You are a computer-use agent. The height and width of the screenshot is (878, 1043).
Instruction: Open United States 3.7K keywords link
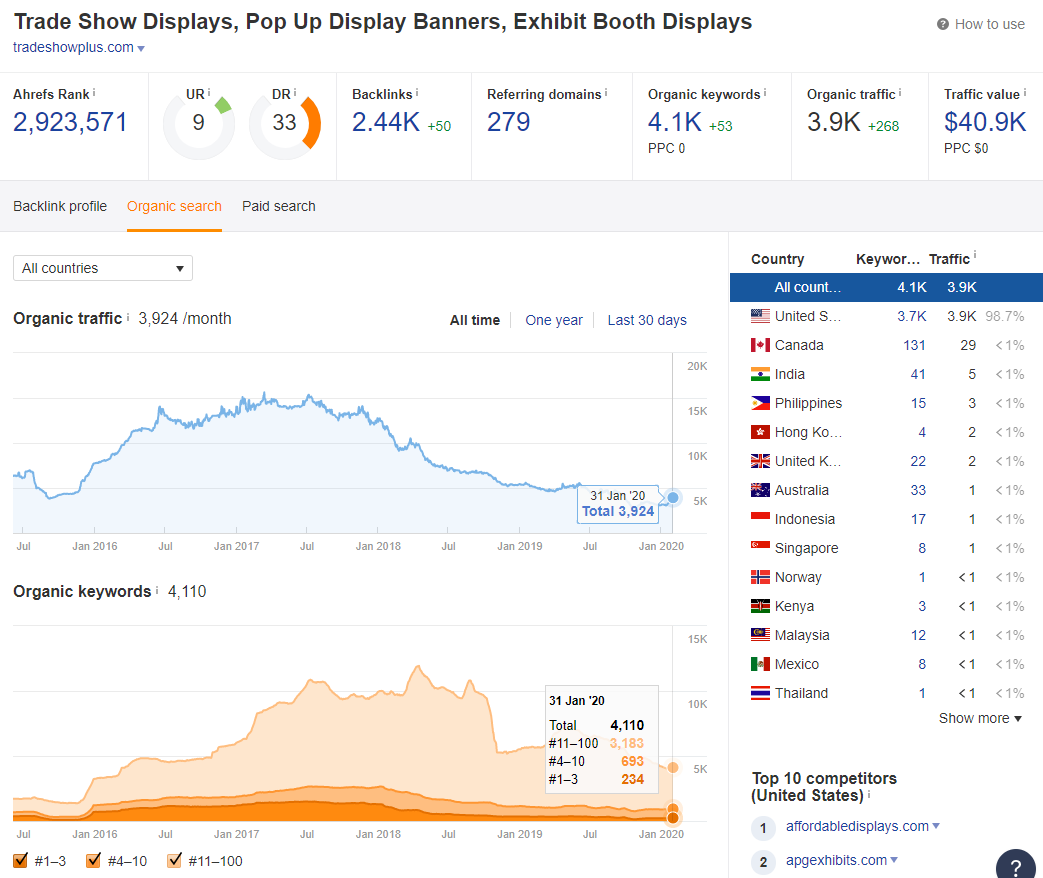911,316
